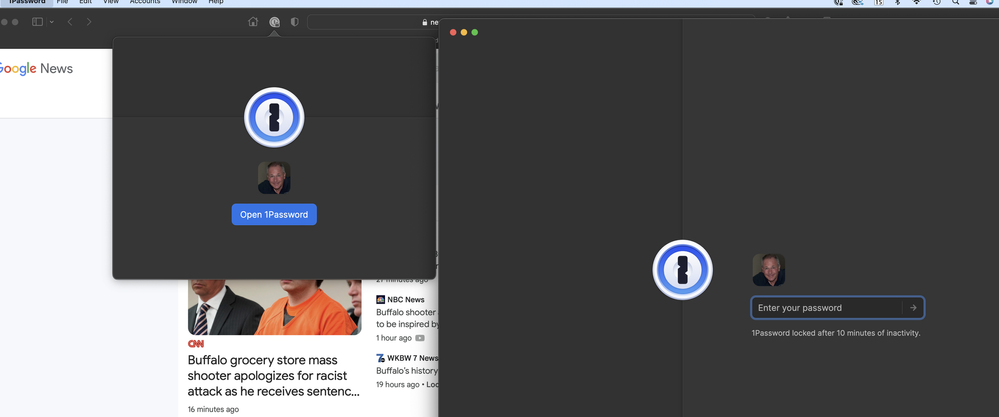The width and height of the screenshot is (999, 417).
Task: Expand the sidebar tab groups dropdown chevron
Action: 51,22
